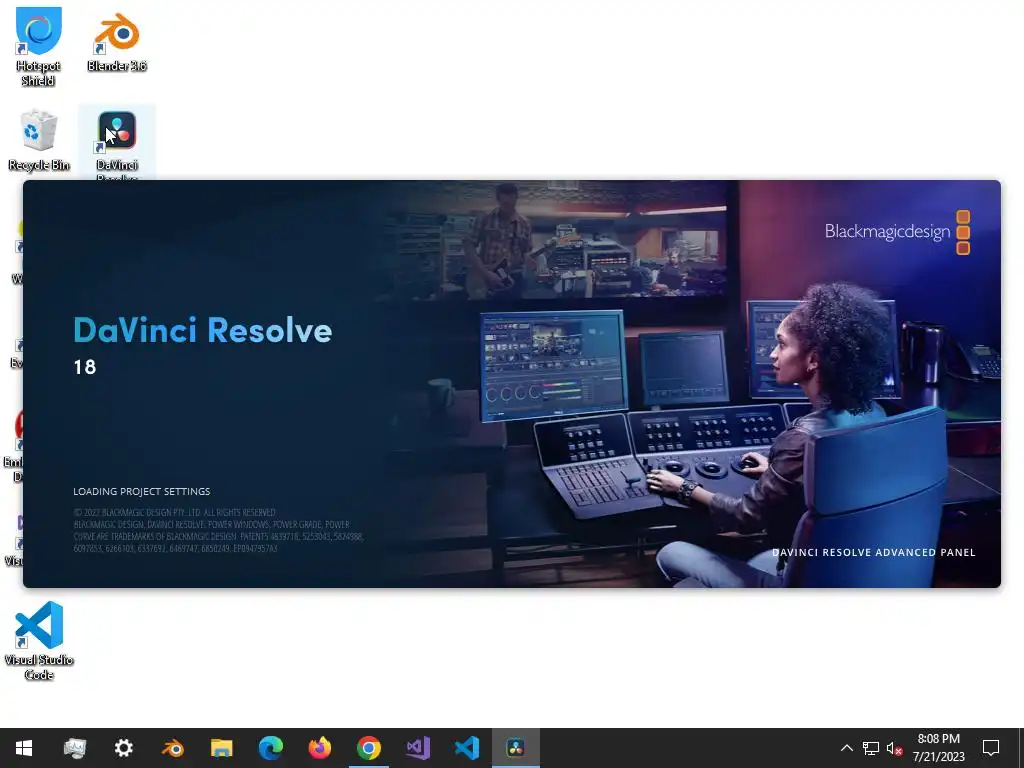Click the version number 18 on splash

coord(85,367)
